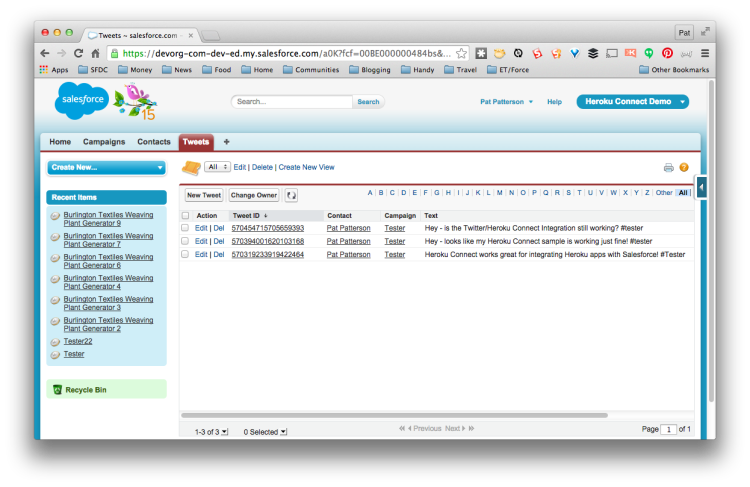Edit the tweet 570394001620103168 row

coord(201,241)
